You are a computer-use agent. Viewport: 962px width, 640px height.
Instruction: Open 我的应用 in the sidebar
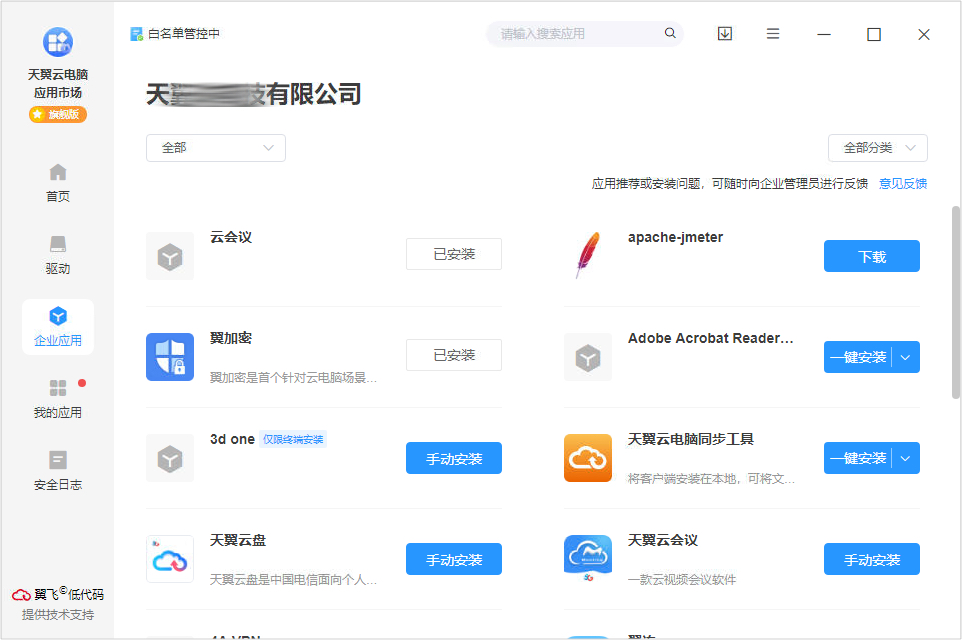click(58, 399)
